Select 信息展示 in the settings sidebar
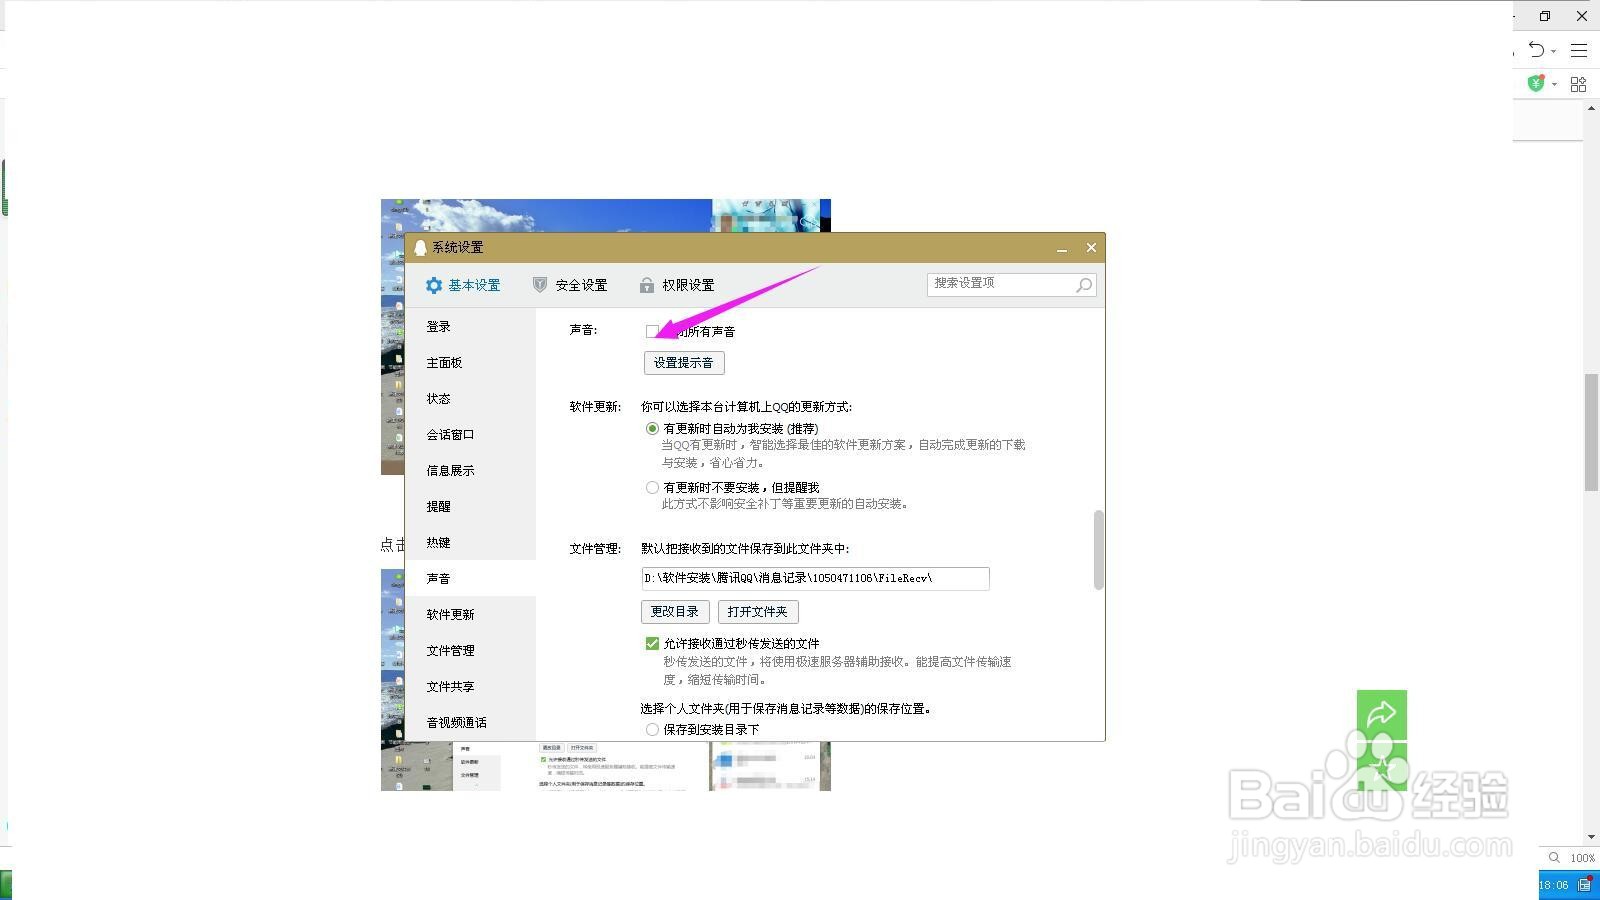This screenshot has height=900, width=1600. pos(471,471)
